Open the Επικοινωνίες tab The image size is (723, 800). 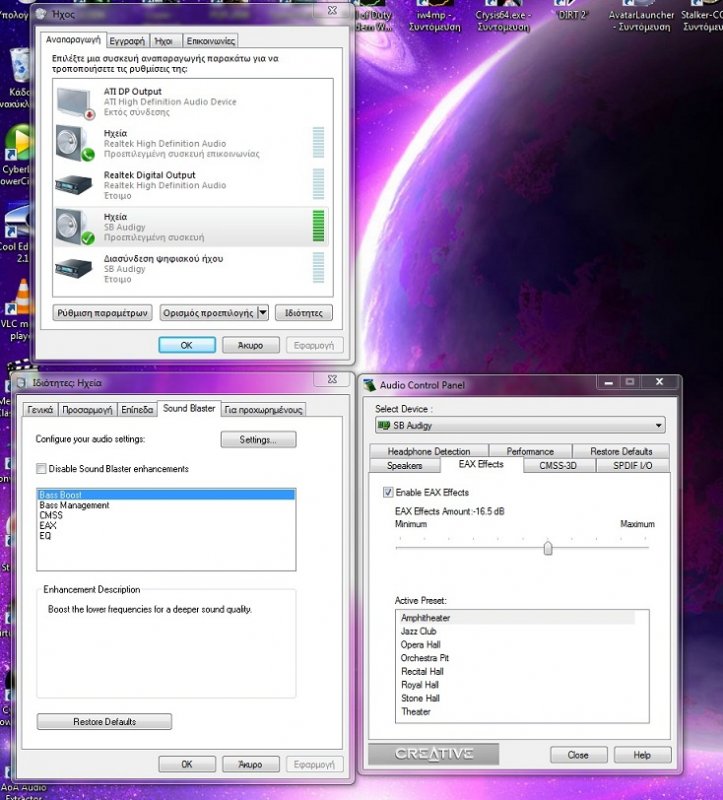pos(210,41)
